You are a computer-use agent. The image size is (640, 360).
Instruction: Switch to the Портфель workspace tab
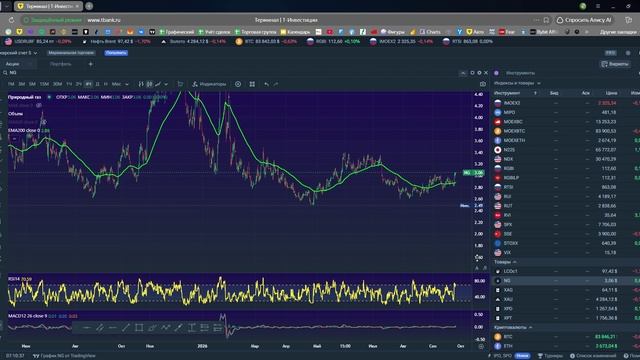click(x=60, y=64)
